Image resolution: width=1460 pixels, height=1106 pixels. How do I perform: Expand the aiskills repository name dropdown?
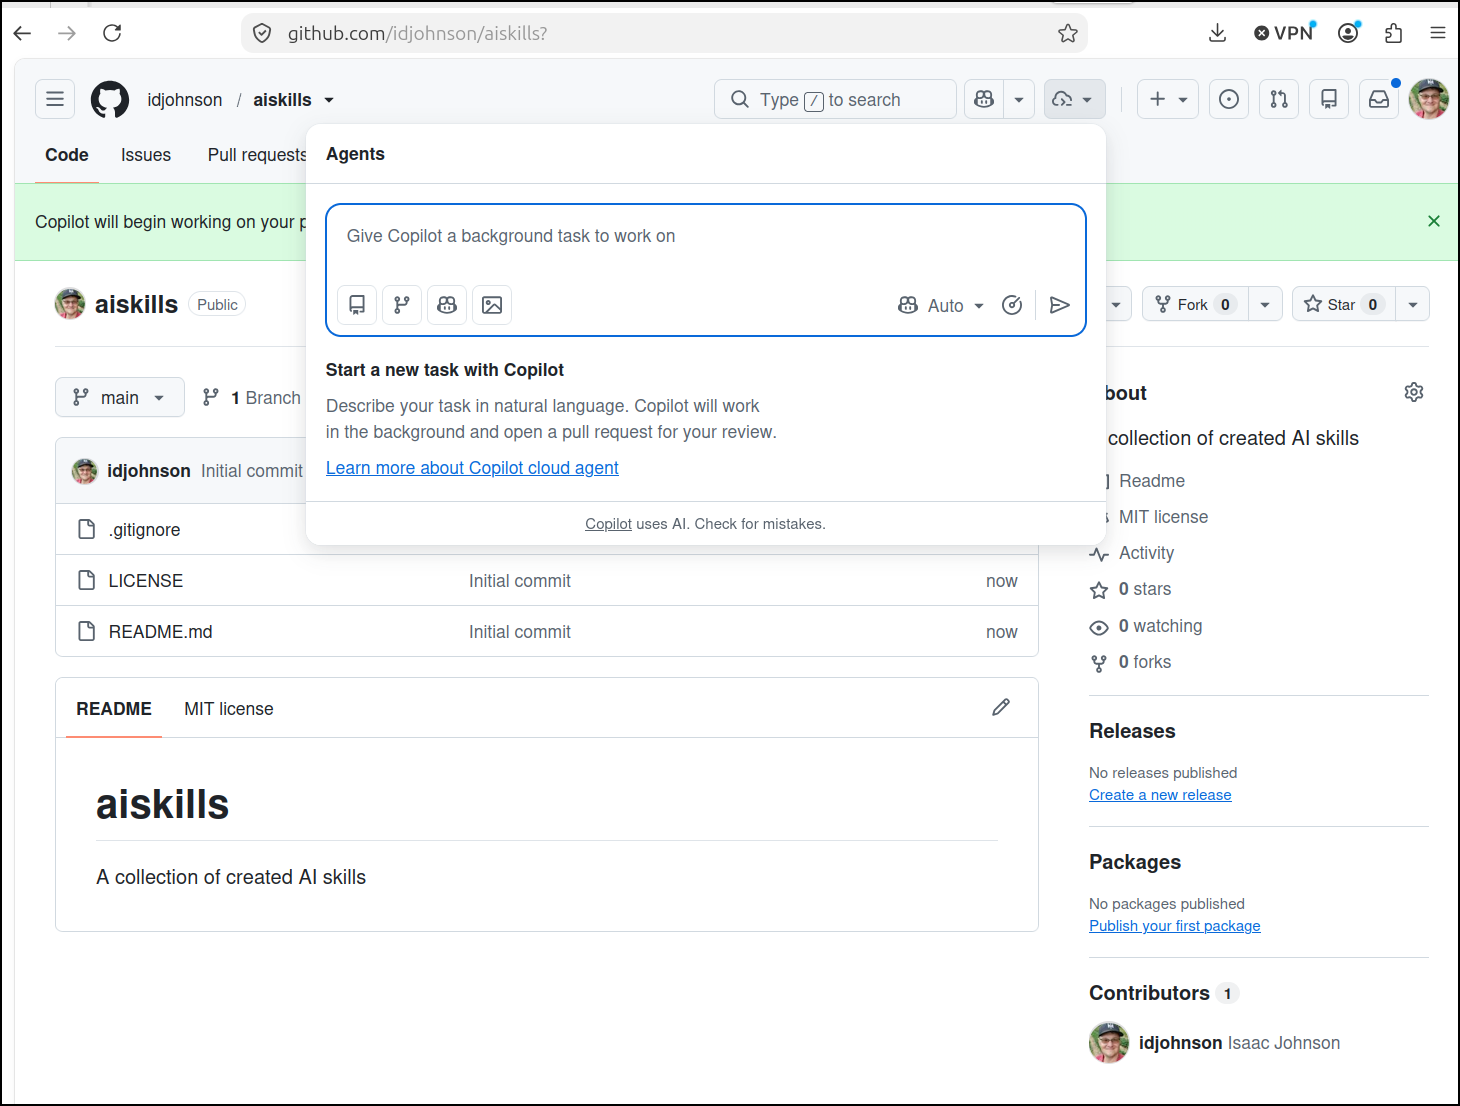[329, 100]
